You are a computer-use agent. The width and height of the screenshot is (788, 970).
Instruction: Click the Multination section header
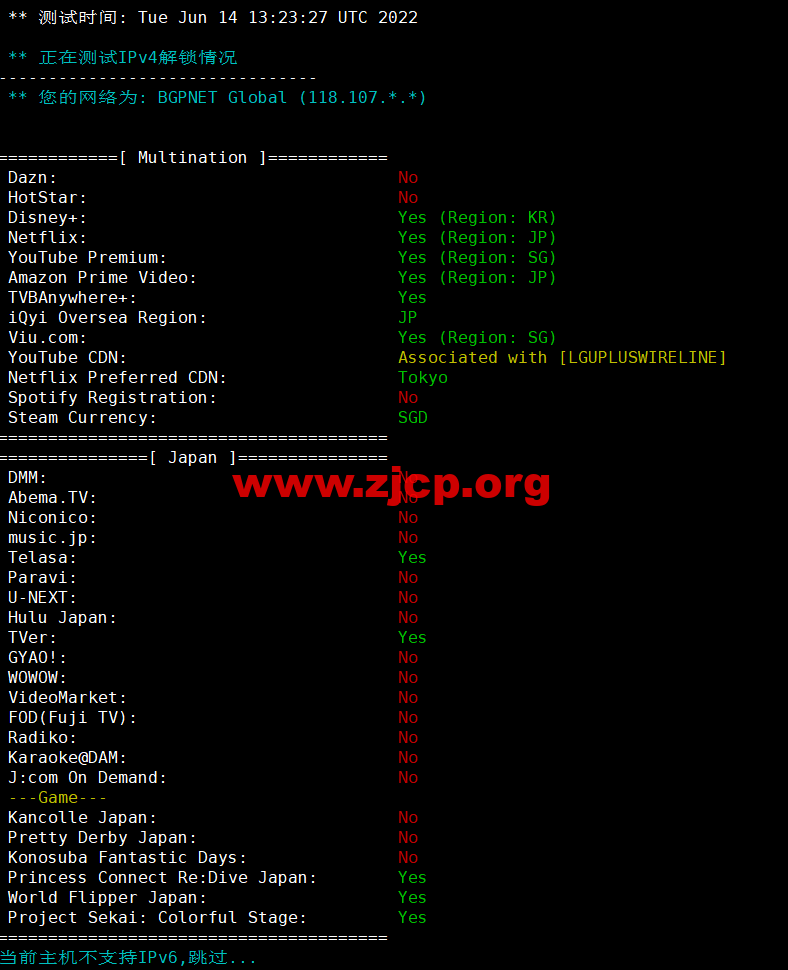(193, 158)
